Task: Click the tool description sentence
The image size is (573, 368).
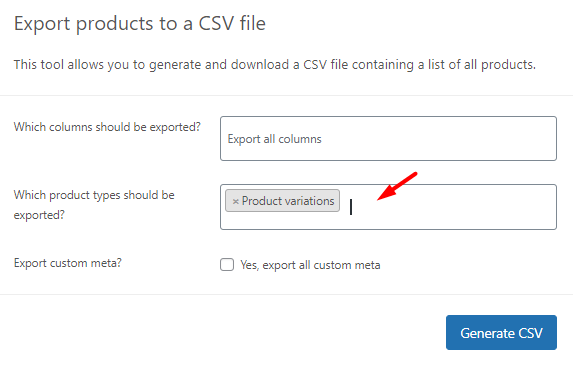Action: click(x=274, y=65)
